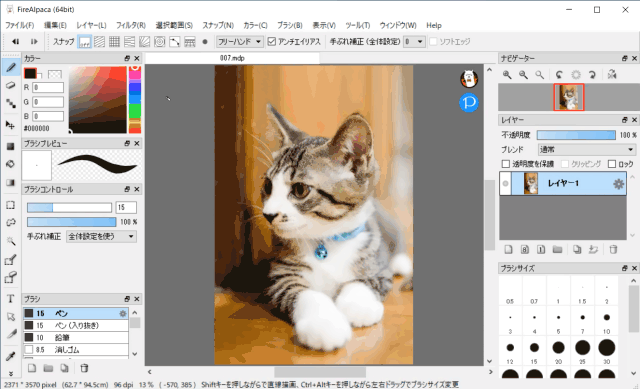Enable the parallel diagonal lines snap
Screen dimensions: 640x389
tap(99, 42)
